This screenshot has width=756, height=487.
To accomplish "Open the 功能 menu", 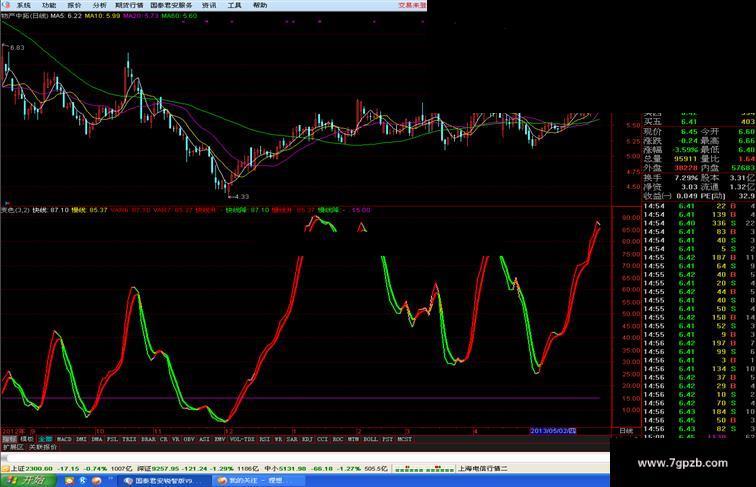I will (49, 5).
